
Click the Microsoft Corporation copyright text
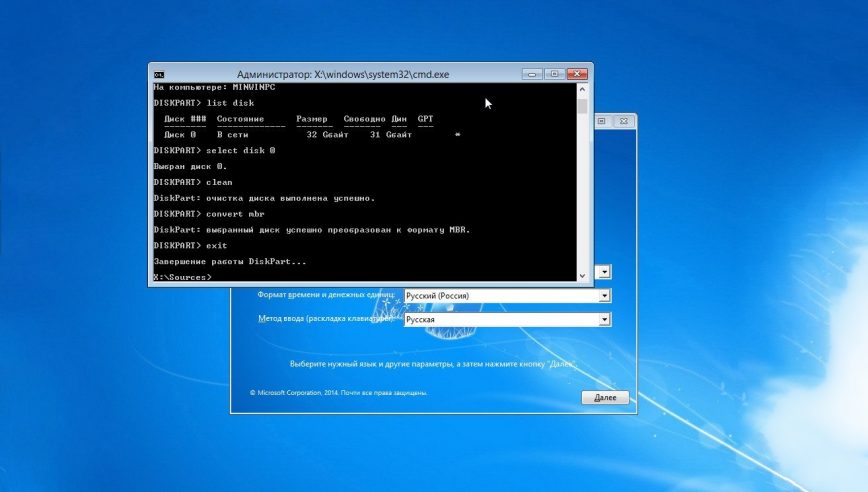(x=338, y=393)
